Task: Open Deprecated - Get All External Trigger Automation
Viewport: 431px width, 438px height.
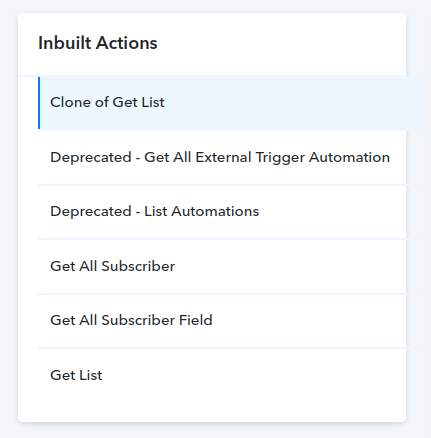Action: (x=220, y=157)
